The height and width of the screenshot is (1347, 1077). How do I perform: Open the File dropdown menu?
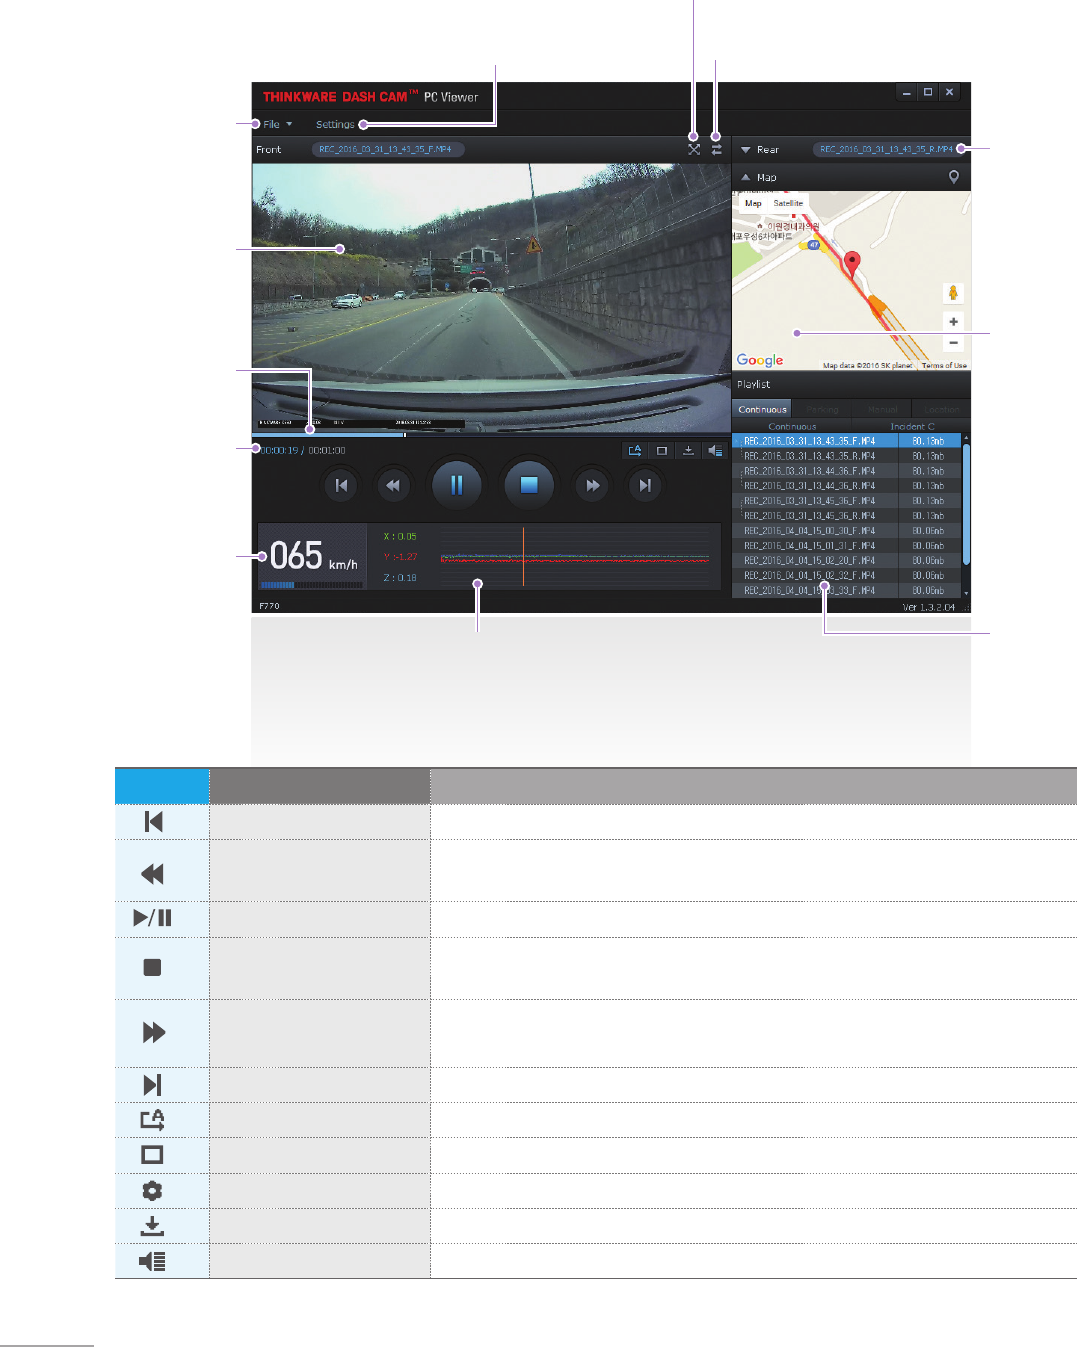pyautogui.click(x=277, y=124)
